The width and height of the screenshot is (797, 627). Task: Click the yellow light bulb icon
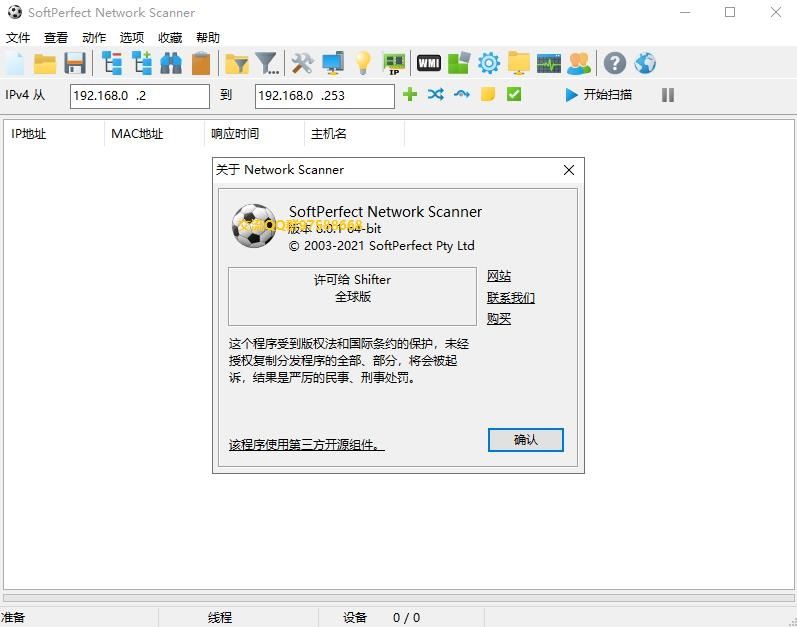tap(363, 64)
